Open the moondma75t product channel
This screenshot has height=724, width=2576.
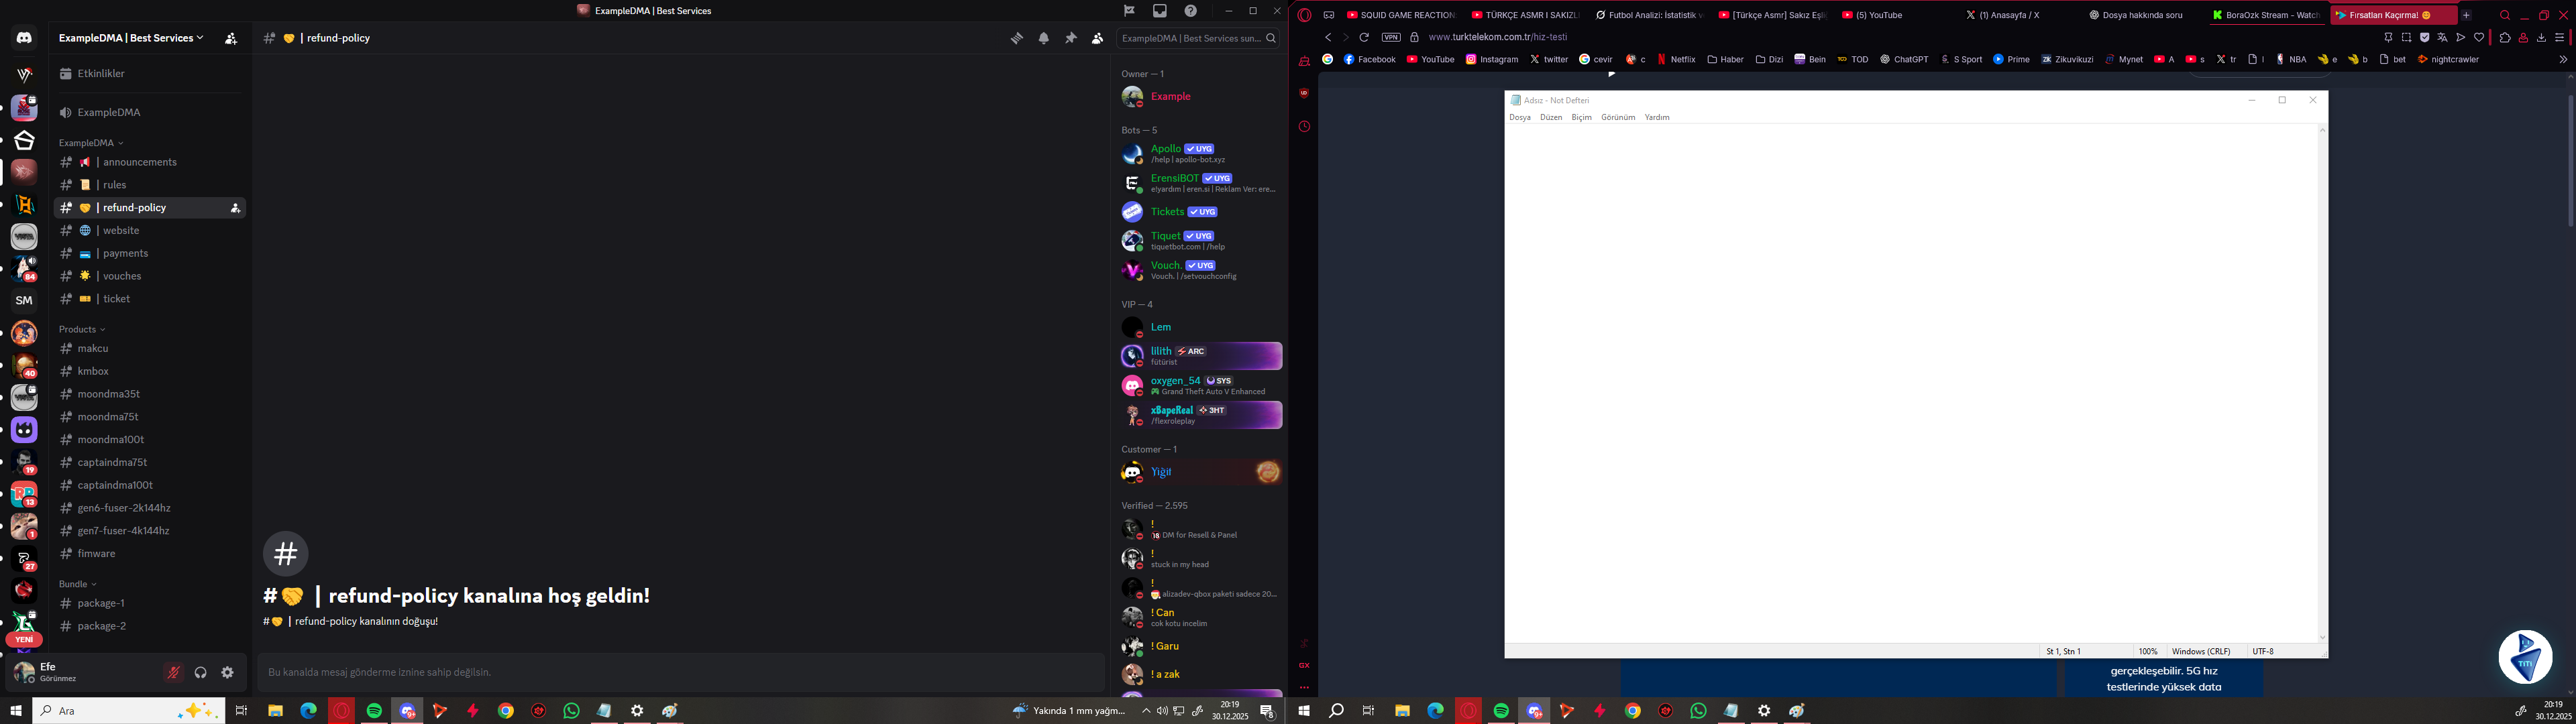click(x=149, y=417)
